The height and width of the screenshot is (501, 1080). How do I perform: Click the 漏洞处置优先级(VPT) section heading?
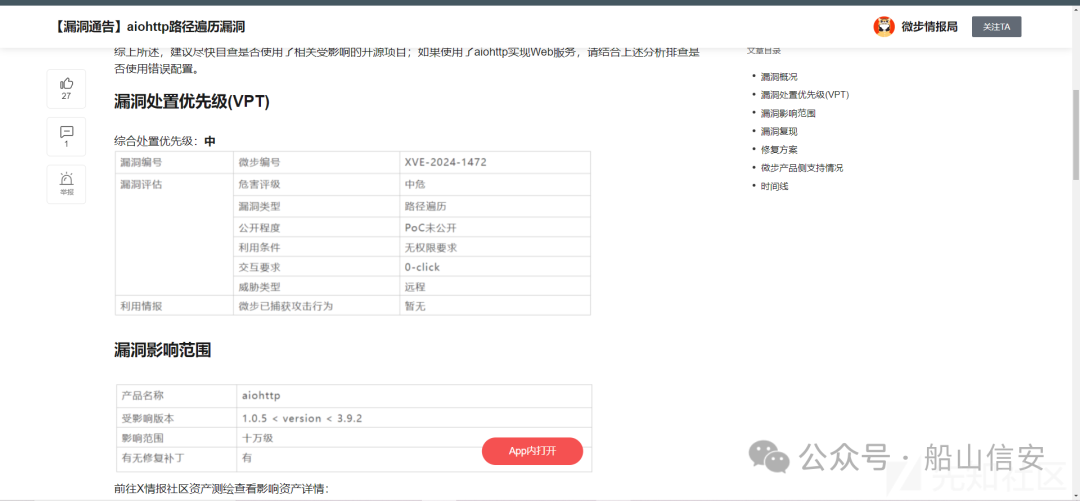pos(191,101)
